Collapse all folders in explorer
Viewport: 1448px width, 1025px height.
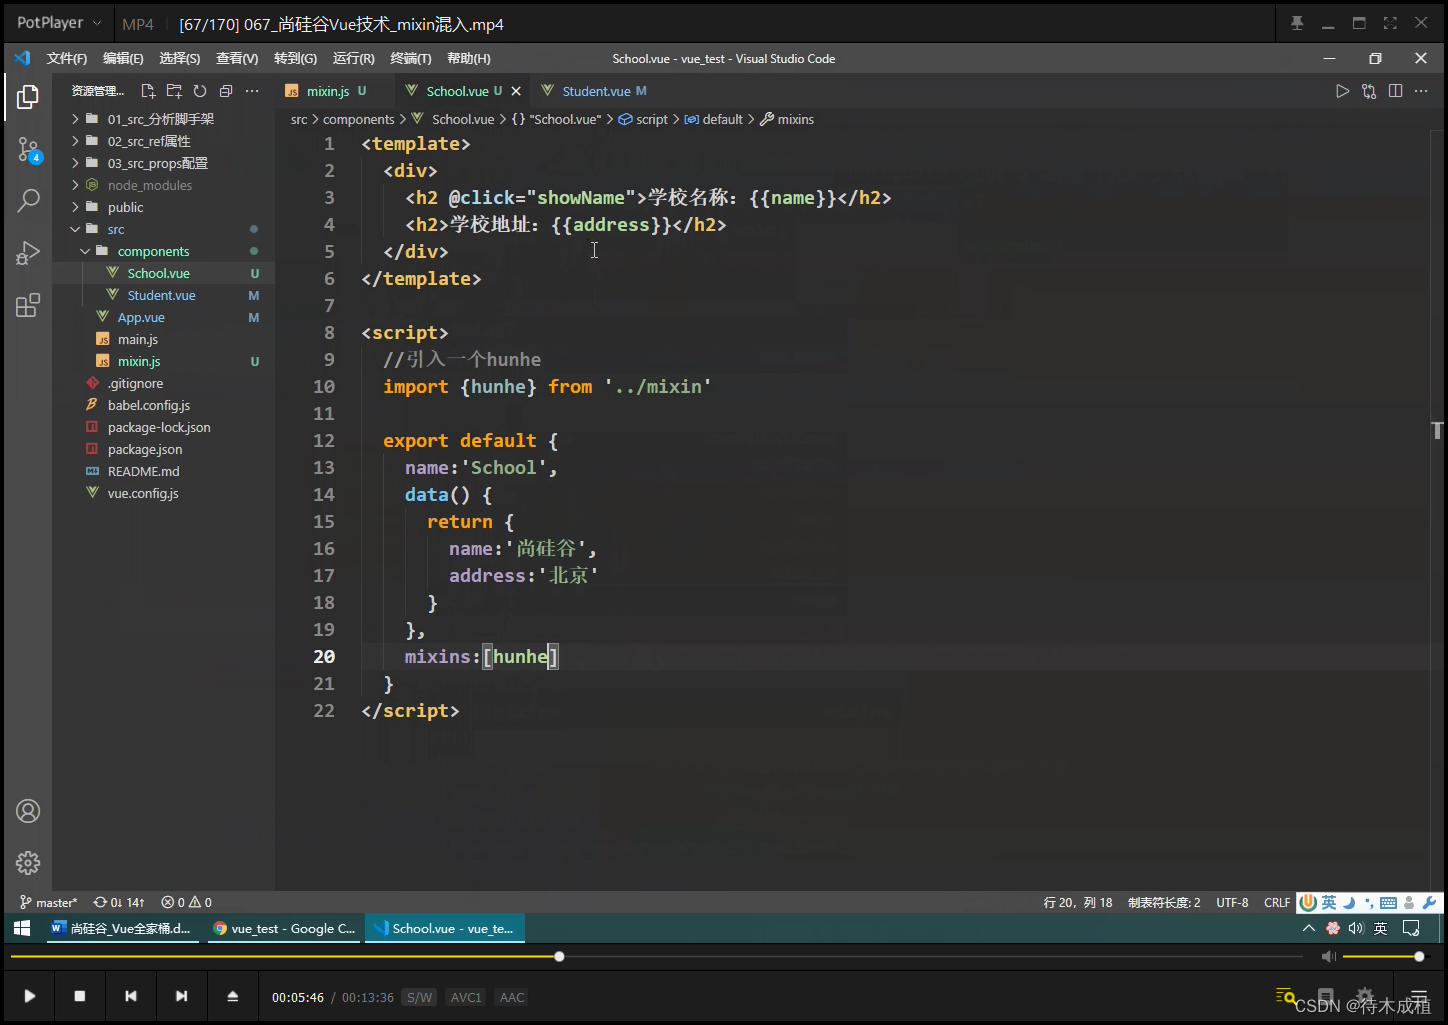[x=226, y=91]
